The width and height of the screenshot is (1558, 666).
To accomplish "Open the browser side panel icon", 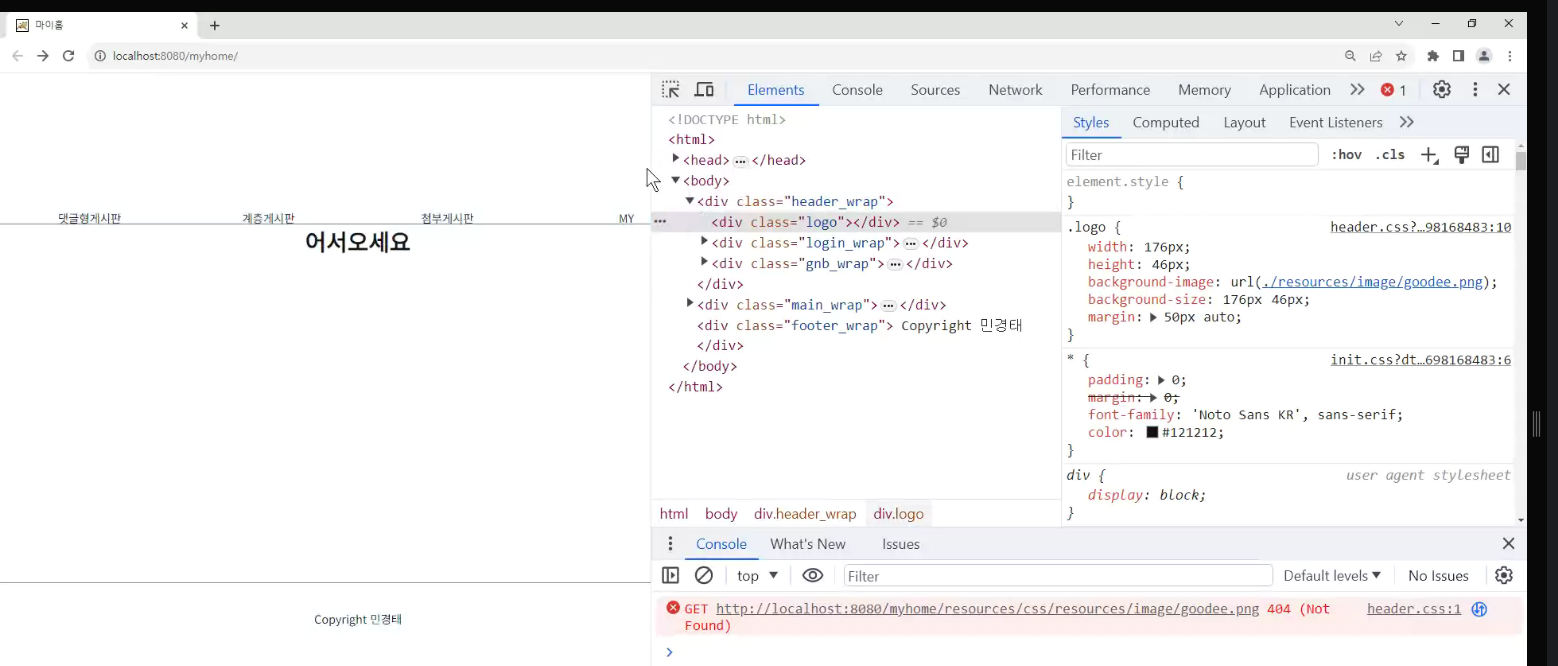I will pos(1459,56).
